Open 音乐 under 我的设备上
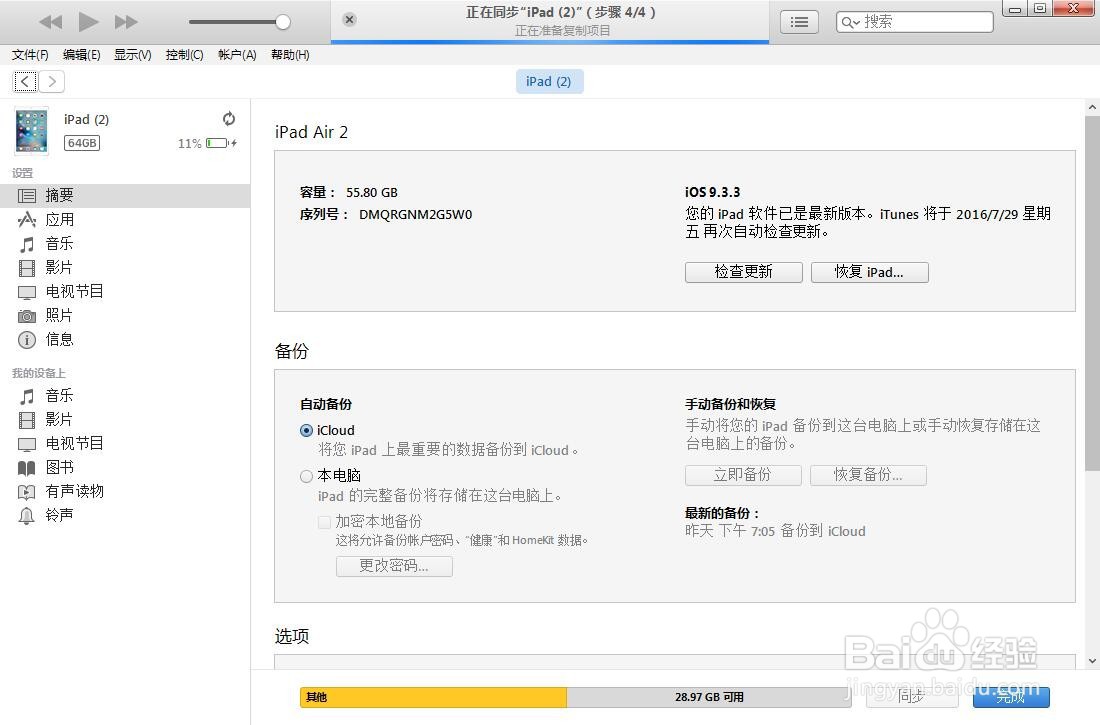 pos(125,396)
